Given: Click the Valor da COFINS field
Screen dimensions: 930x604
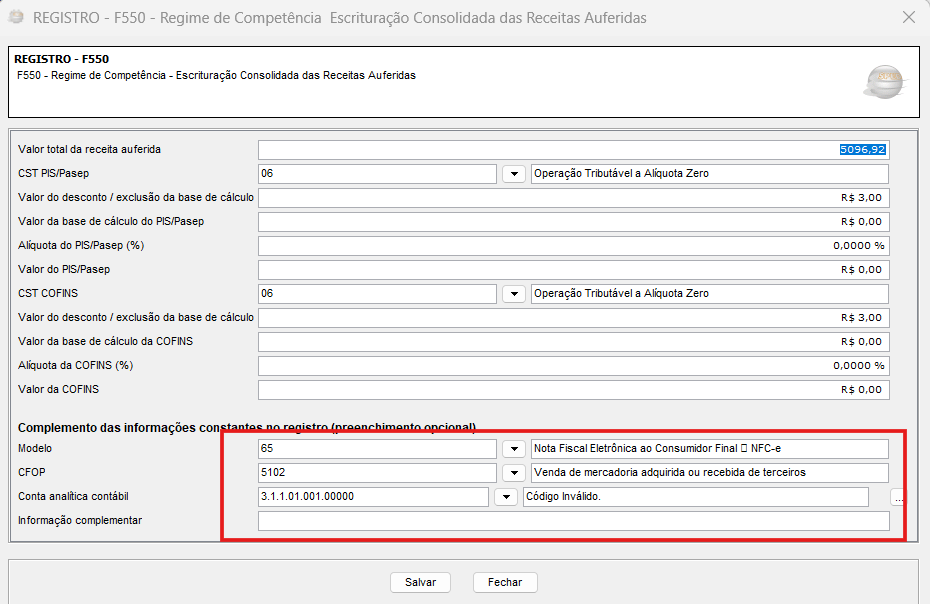Looking at the screenshot, I should (x=574, y=390).
